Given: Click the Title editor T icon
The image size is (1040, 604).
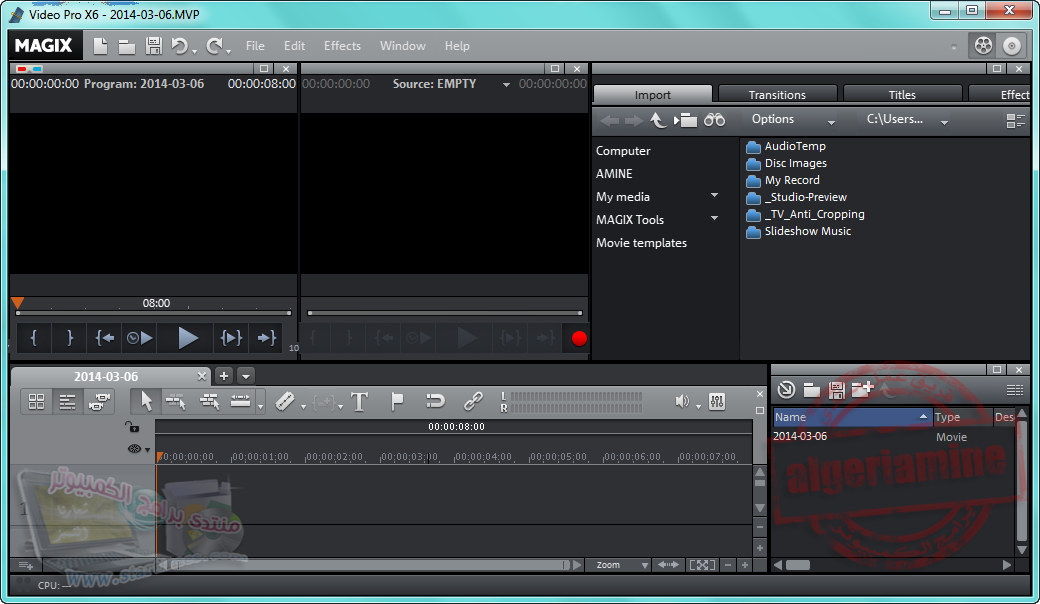Looking at the screenshot, I should (x=360, y=401).
